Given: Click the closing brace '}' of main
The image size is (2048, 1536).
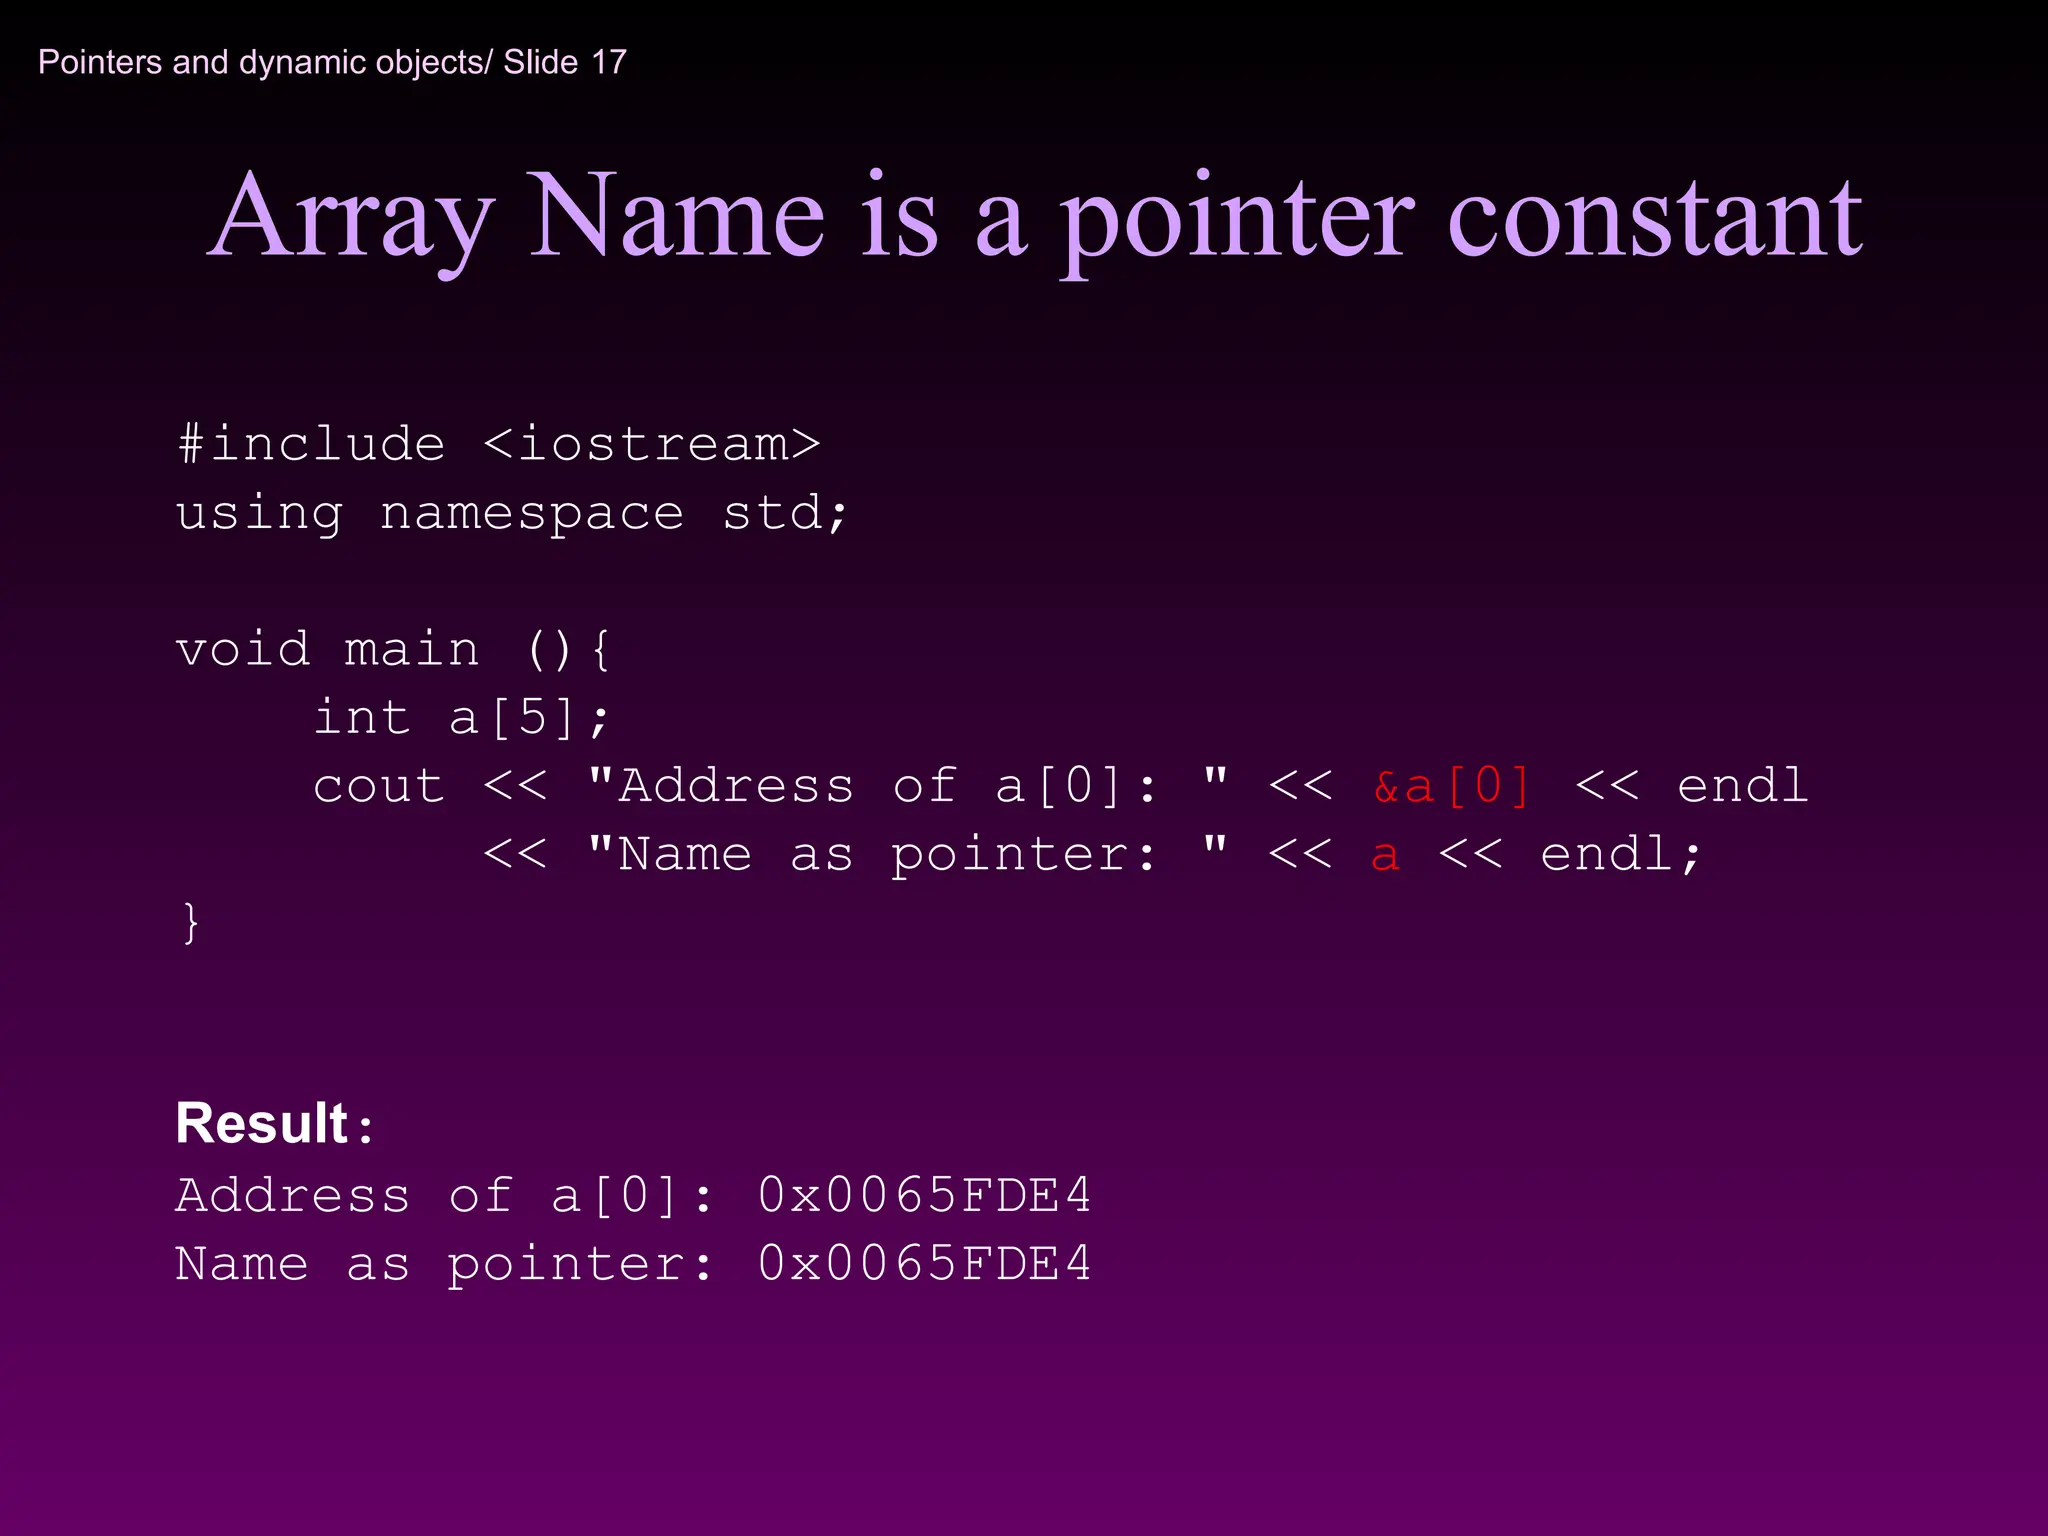Looking at the screenshot, I should [191, 922].
